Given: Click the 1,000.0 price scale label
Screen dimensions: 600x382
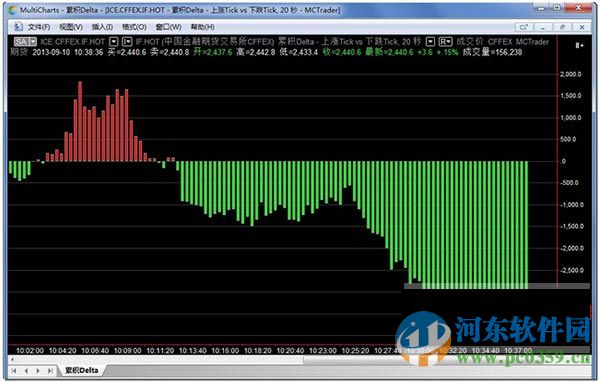Looking at the screenshot, I should (571, 118).
